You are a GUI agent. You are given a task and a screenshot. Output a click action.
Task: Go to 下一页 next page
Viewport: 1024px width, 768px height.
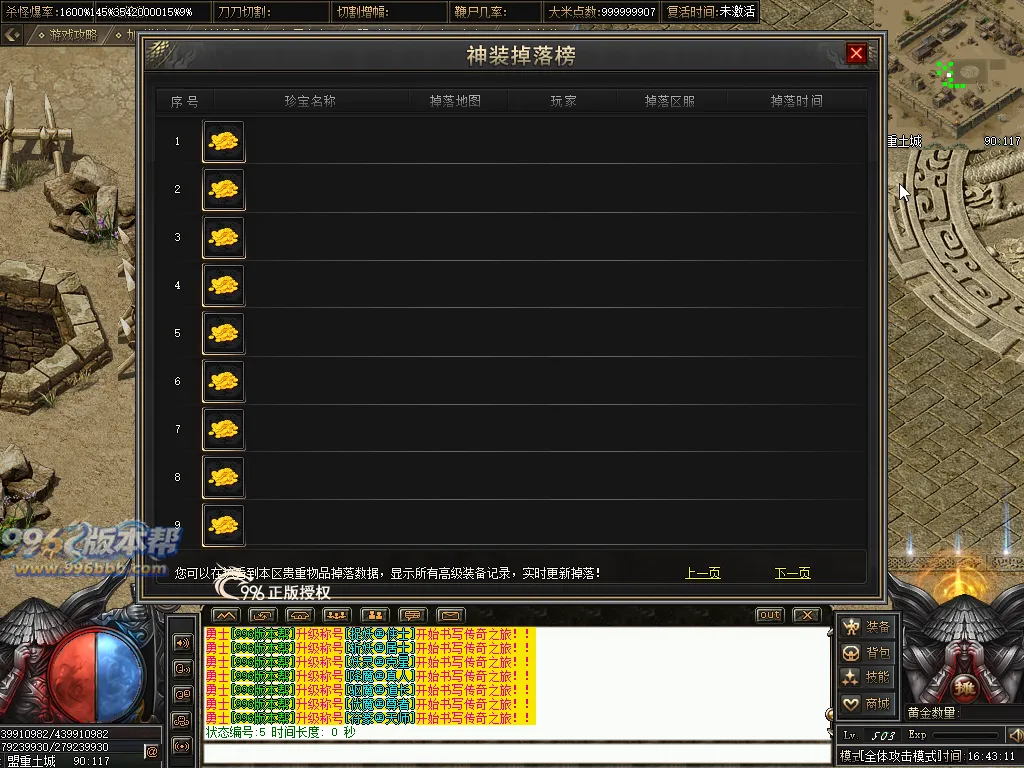(x=792, y=573)
